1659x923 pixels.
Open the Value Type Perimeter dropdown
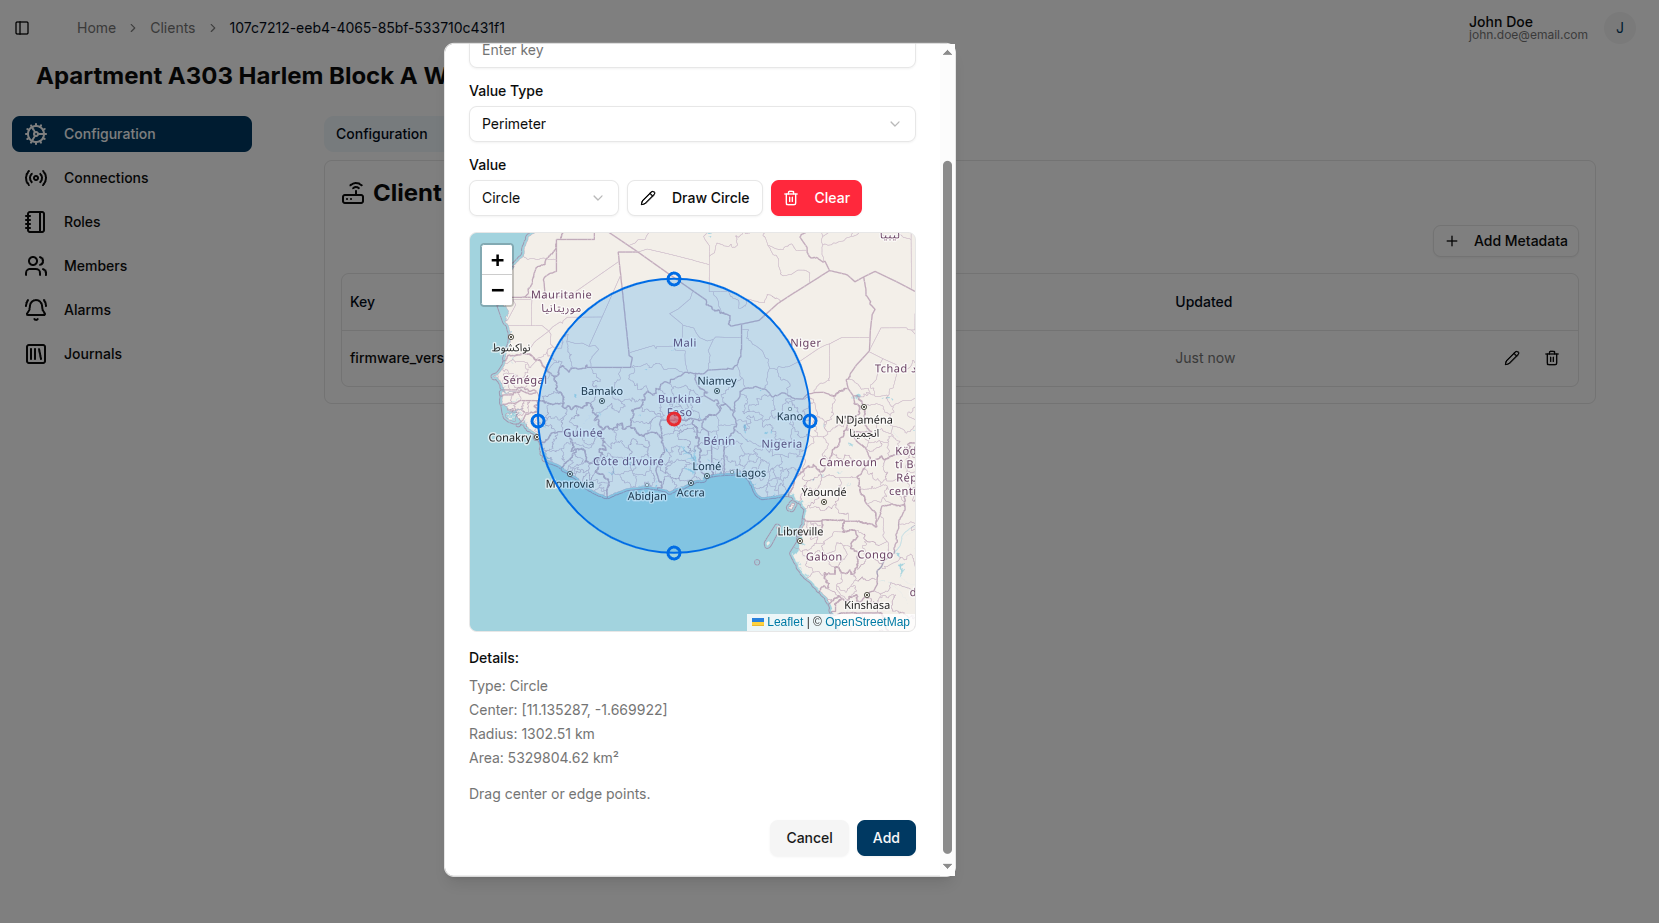pos(691,124)
